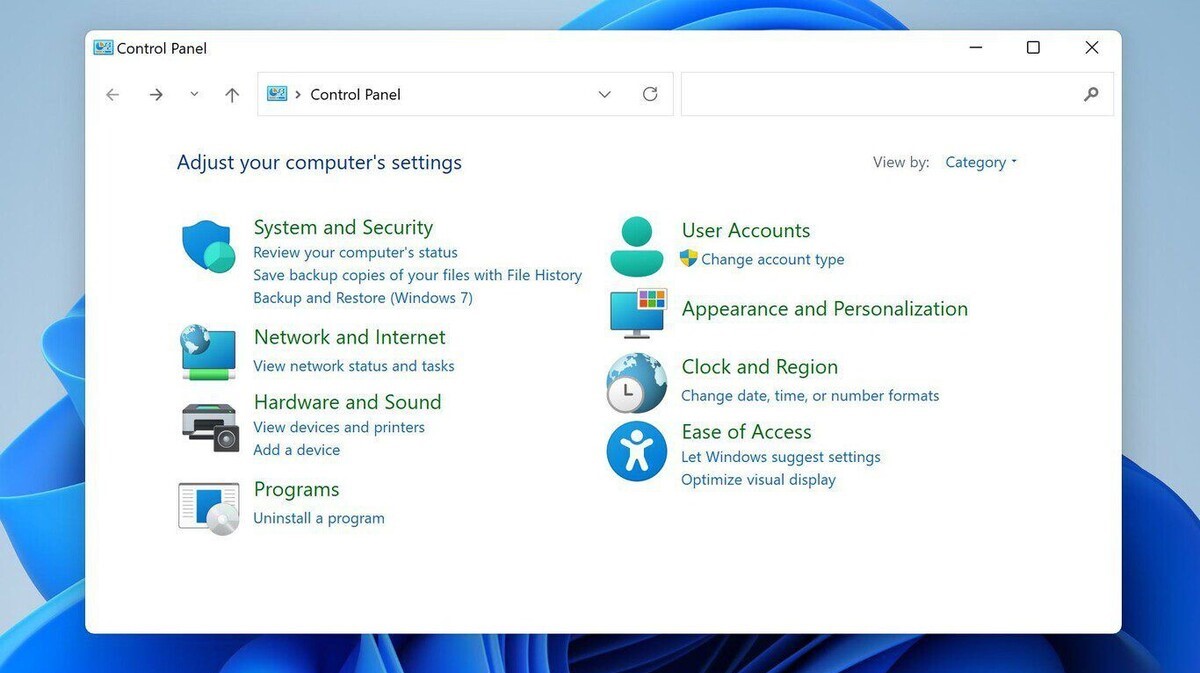Expand the recent locations dropdown arrow
The height and width of the screenshot is (673, 1200).
[x=194, y=94]
